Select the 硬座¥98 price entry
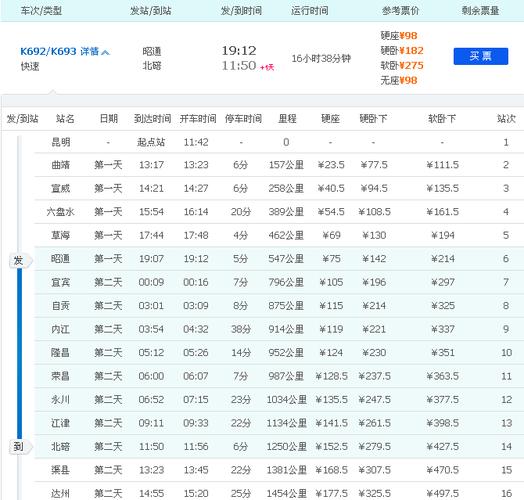524x500 pixels. (x=399, y=35)
